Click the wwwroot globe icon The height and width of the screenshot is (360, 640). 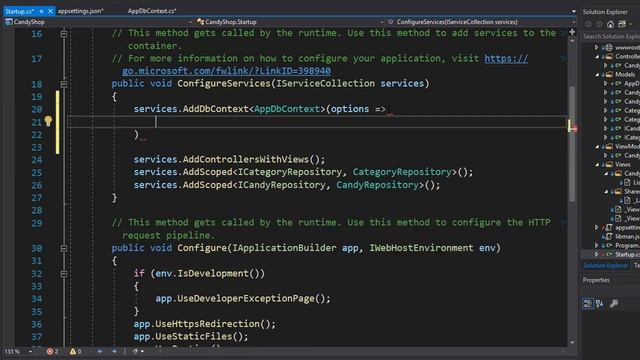(609, 47)
